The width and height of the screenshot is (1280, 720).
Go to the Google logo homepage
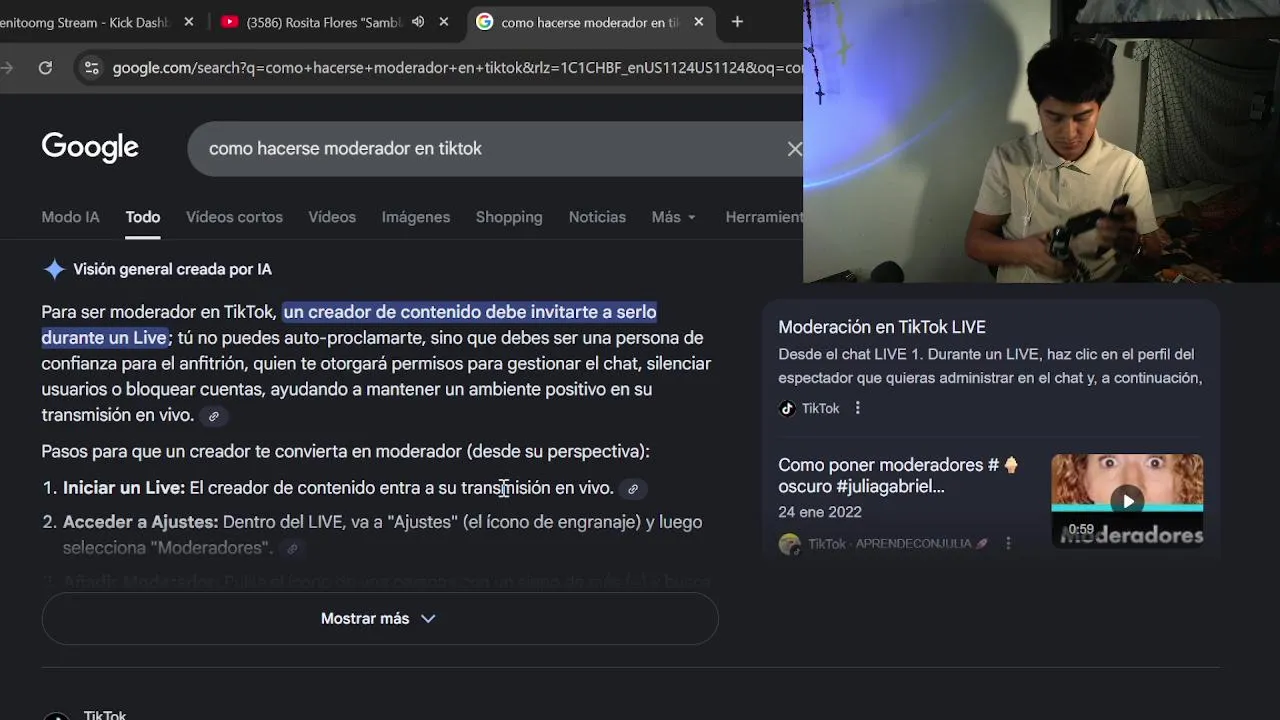90,148
